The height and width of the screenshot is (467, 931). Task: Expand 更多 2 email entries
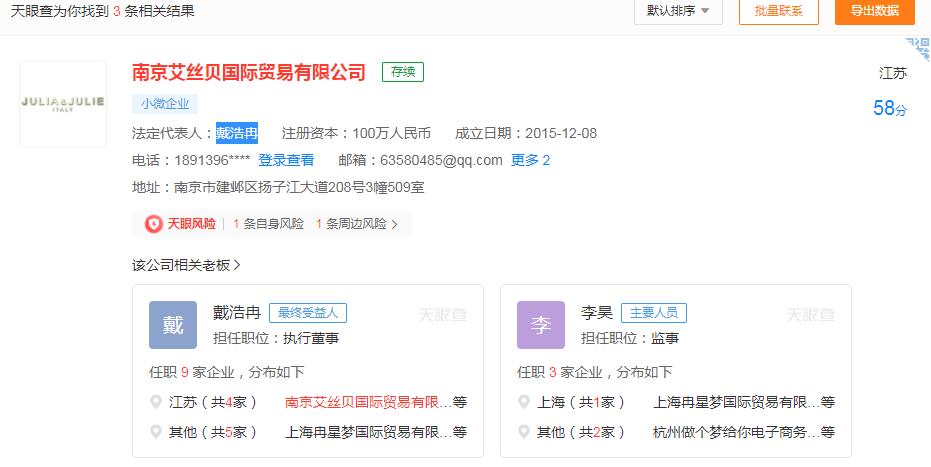click(530, 160)
